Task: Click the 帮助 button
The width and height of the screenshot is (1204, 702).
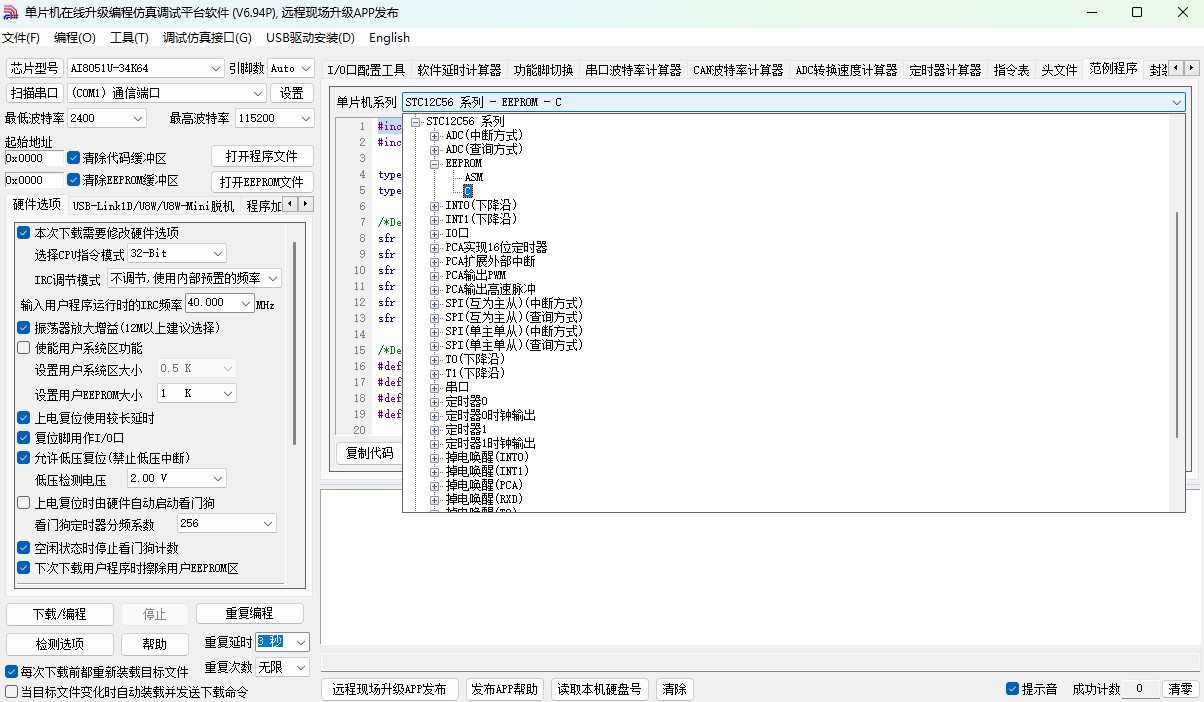Action: 155,644
